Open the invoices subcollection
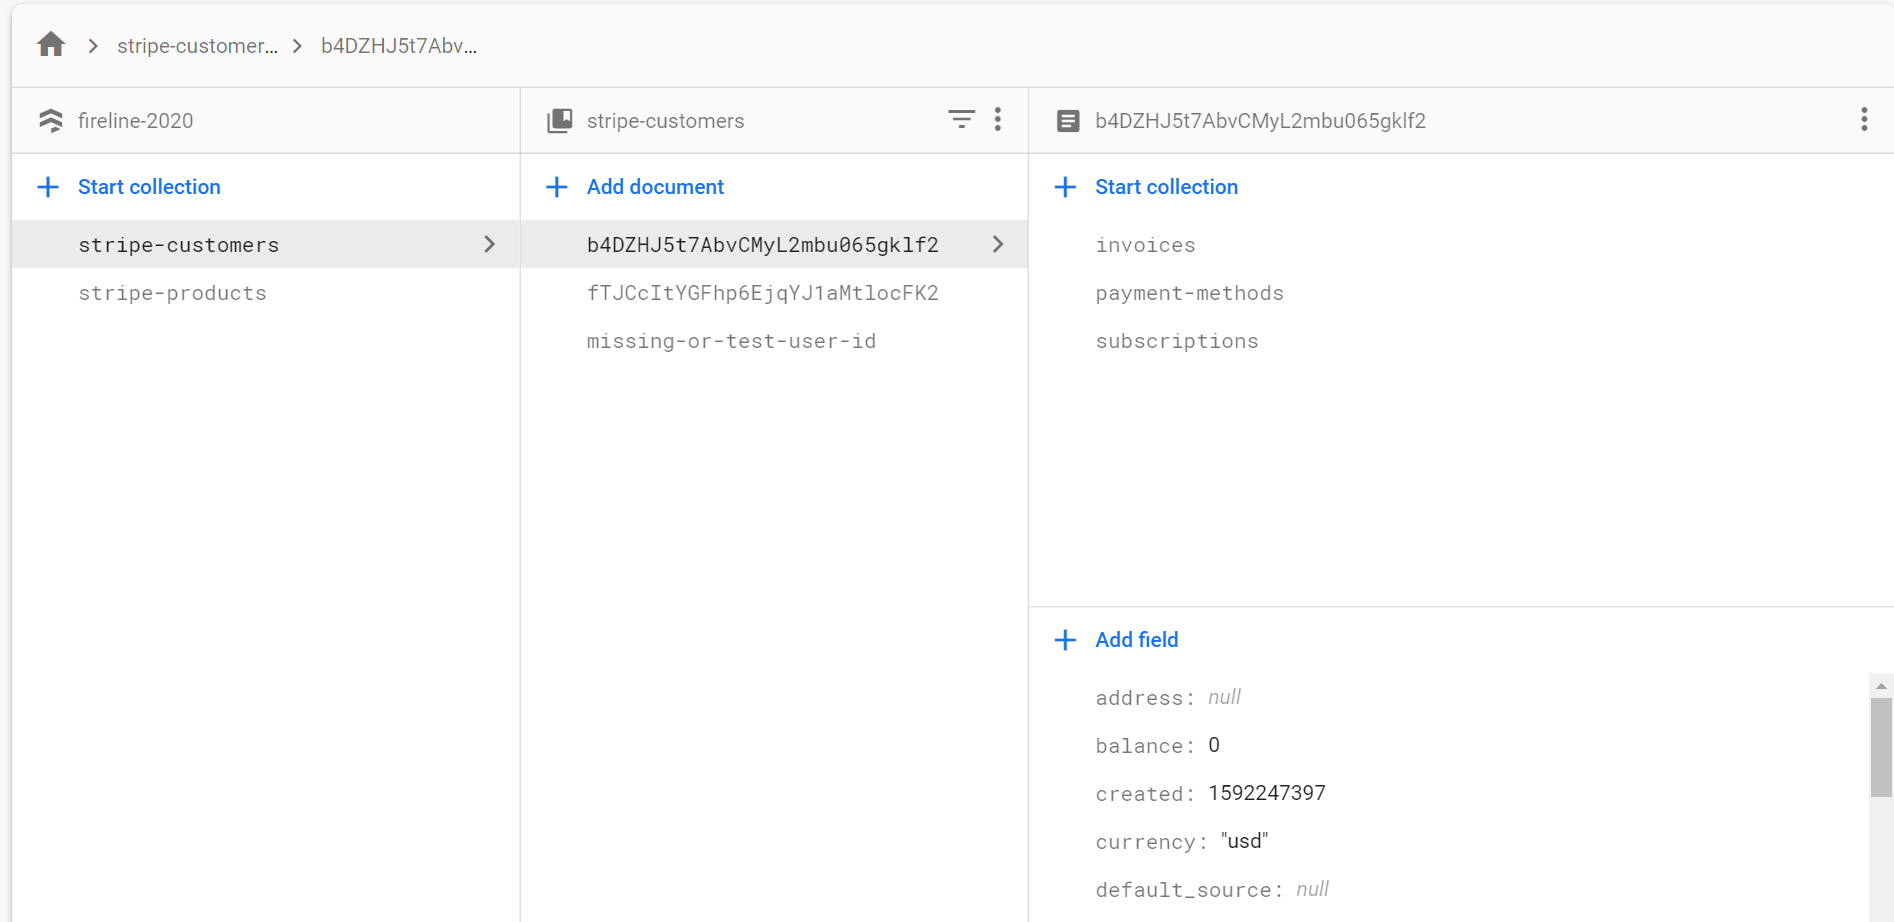 click(x=1145, y=245)
